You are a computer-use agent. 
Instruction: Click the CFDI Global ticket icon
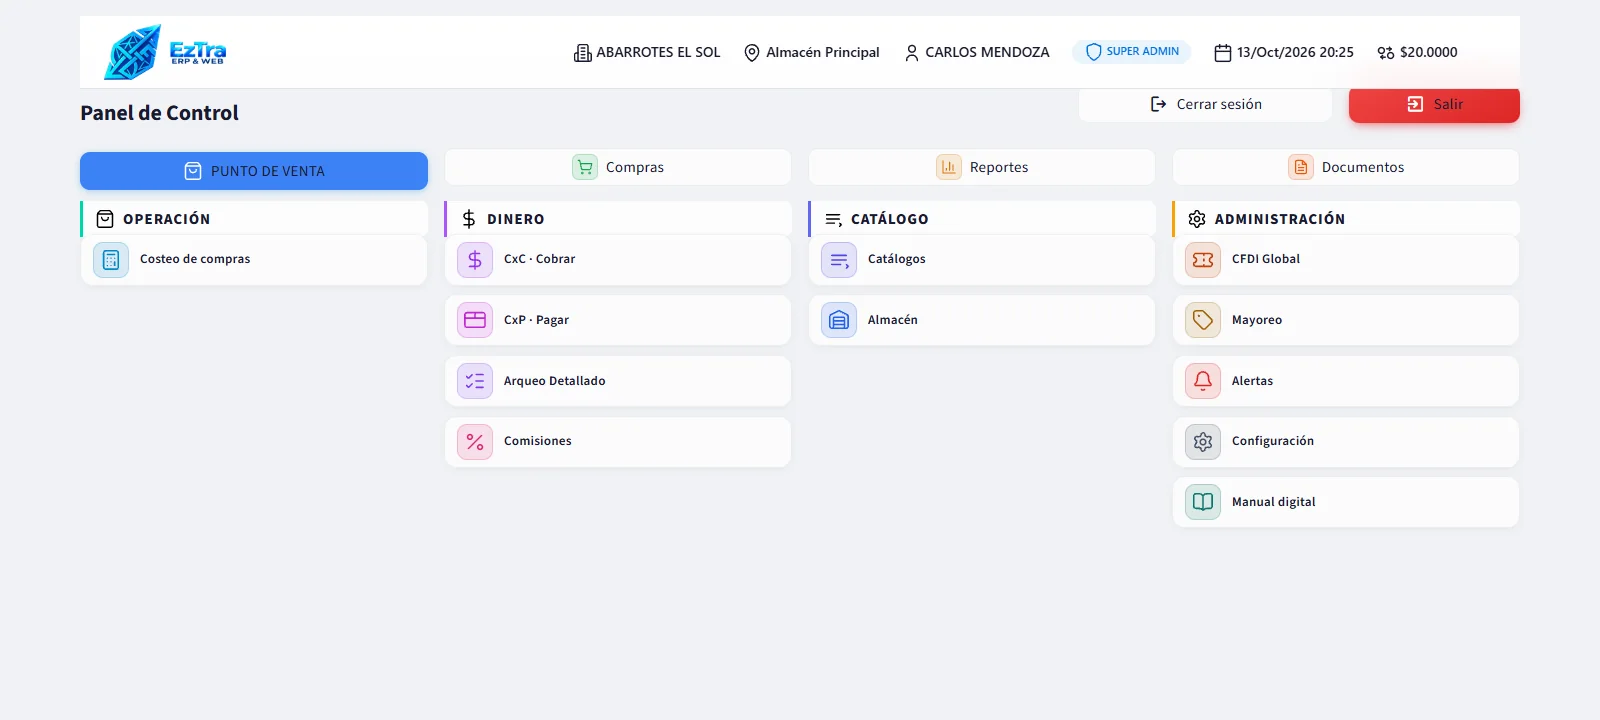point(1203,260)
